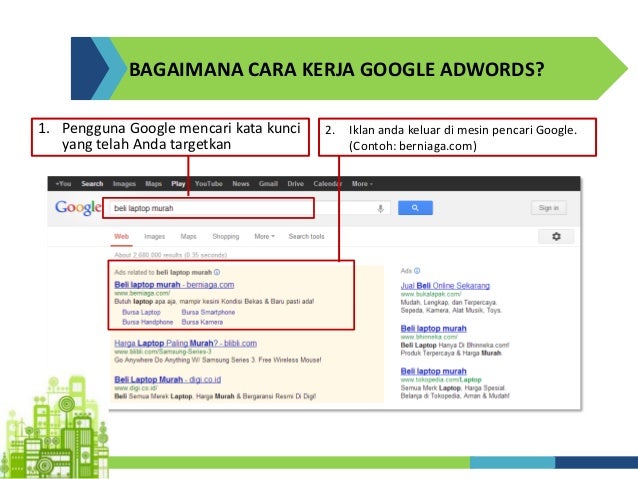The height and width of the screenshot is (479, 638).
Task: Open Search tools
Action: (x=306, y=236)
